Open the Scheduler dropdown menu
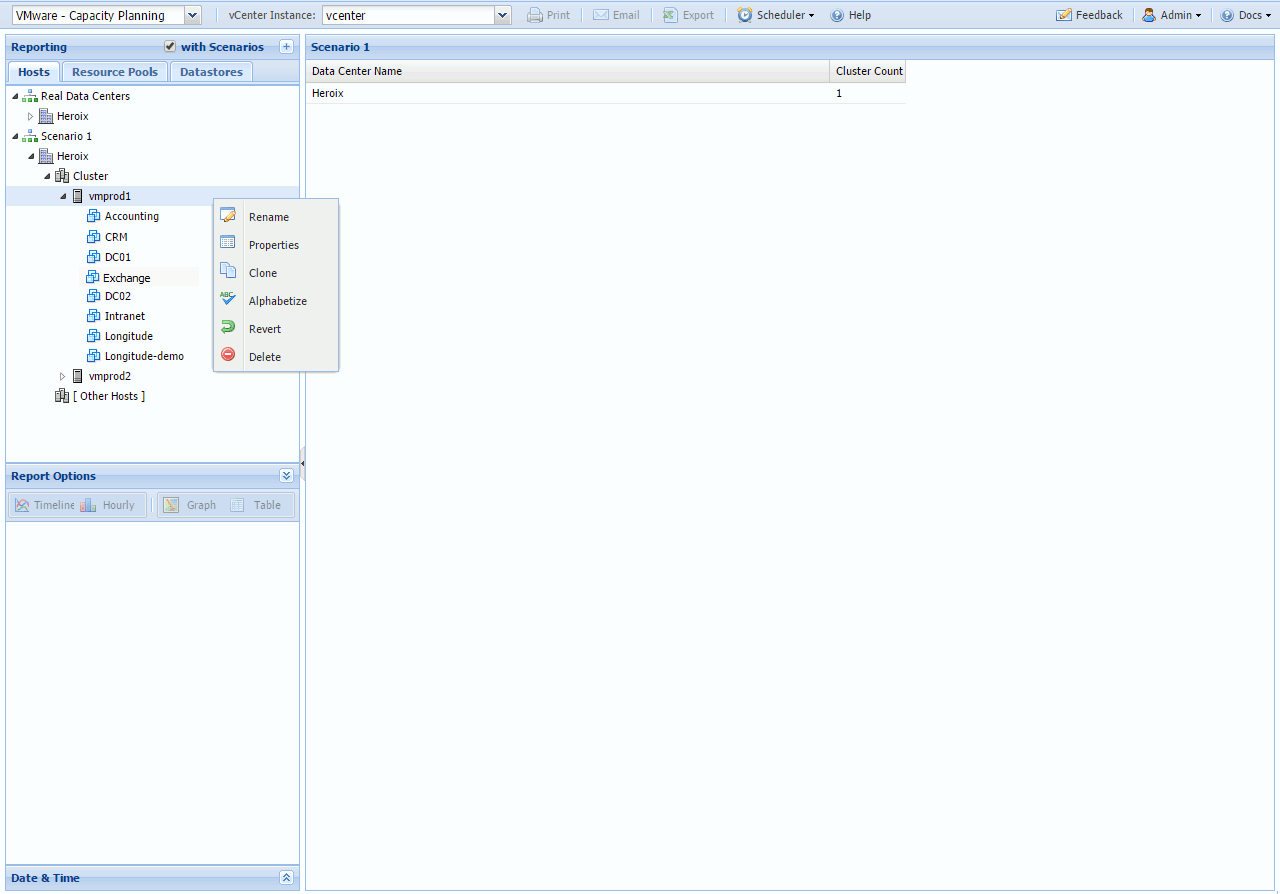This screenshot has width=1280, height=894. click(x=776, y=15)
